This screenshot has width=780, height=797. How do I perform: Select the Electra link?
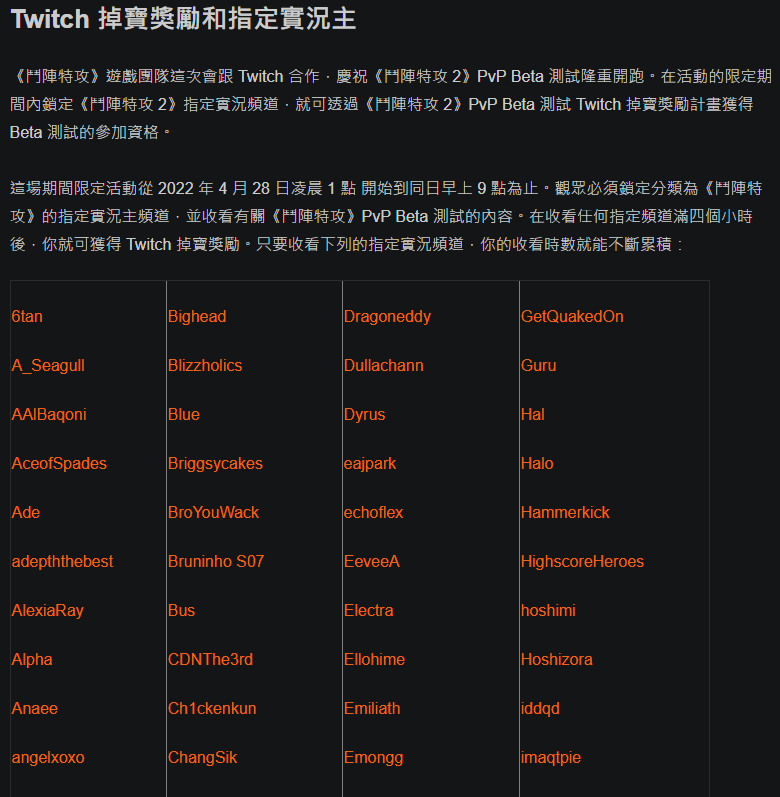click(368, 610)
